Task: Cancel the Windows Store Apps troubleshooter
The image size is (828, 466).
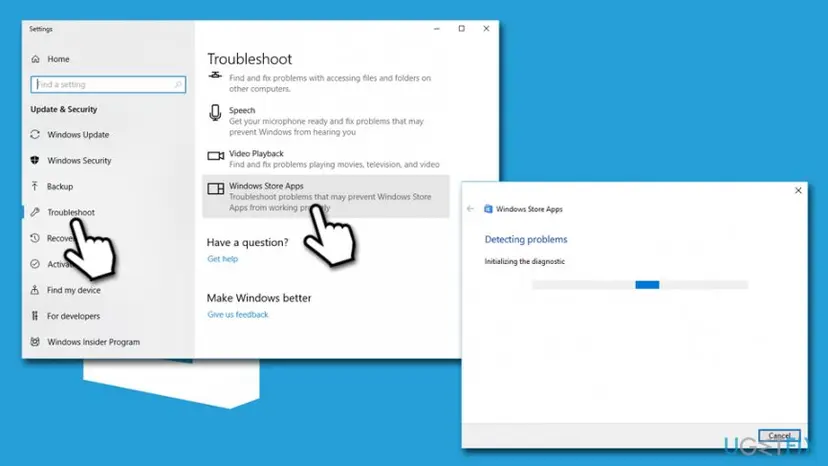Action: pos(779,436)
